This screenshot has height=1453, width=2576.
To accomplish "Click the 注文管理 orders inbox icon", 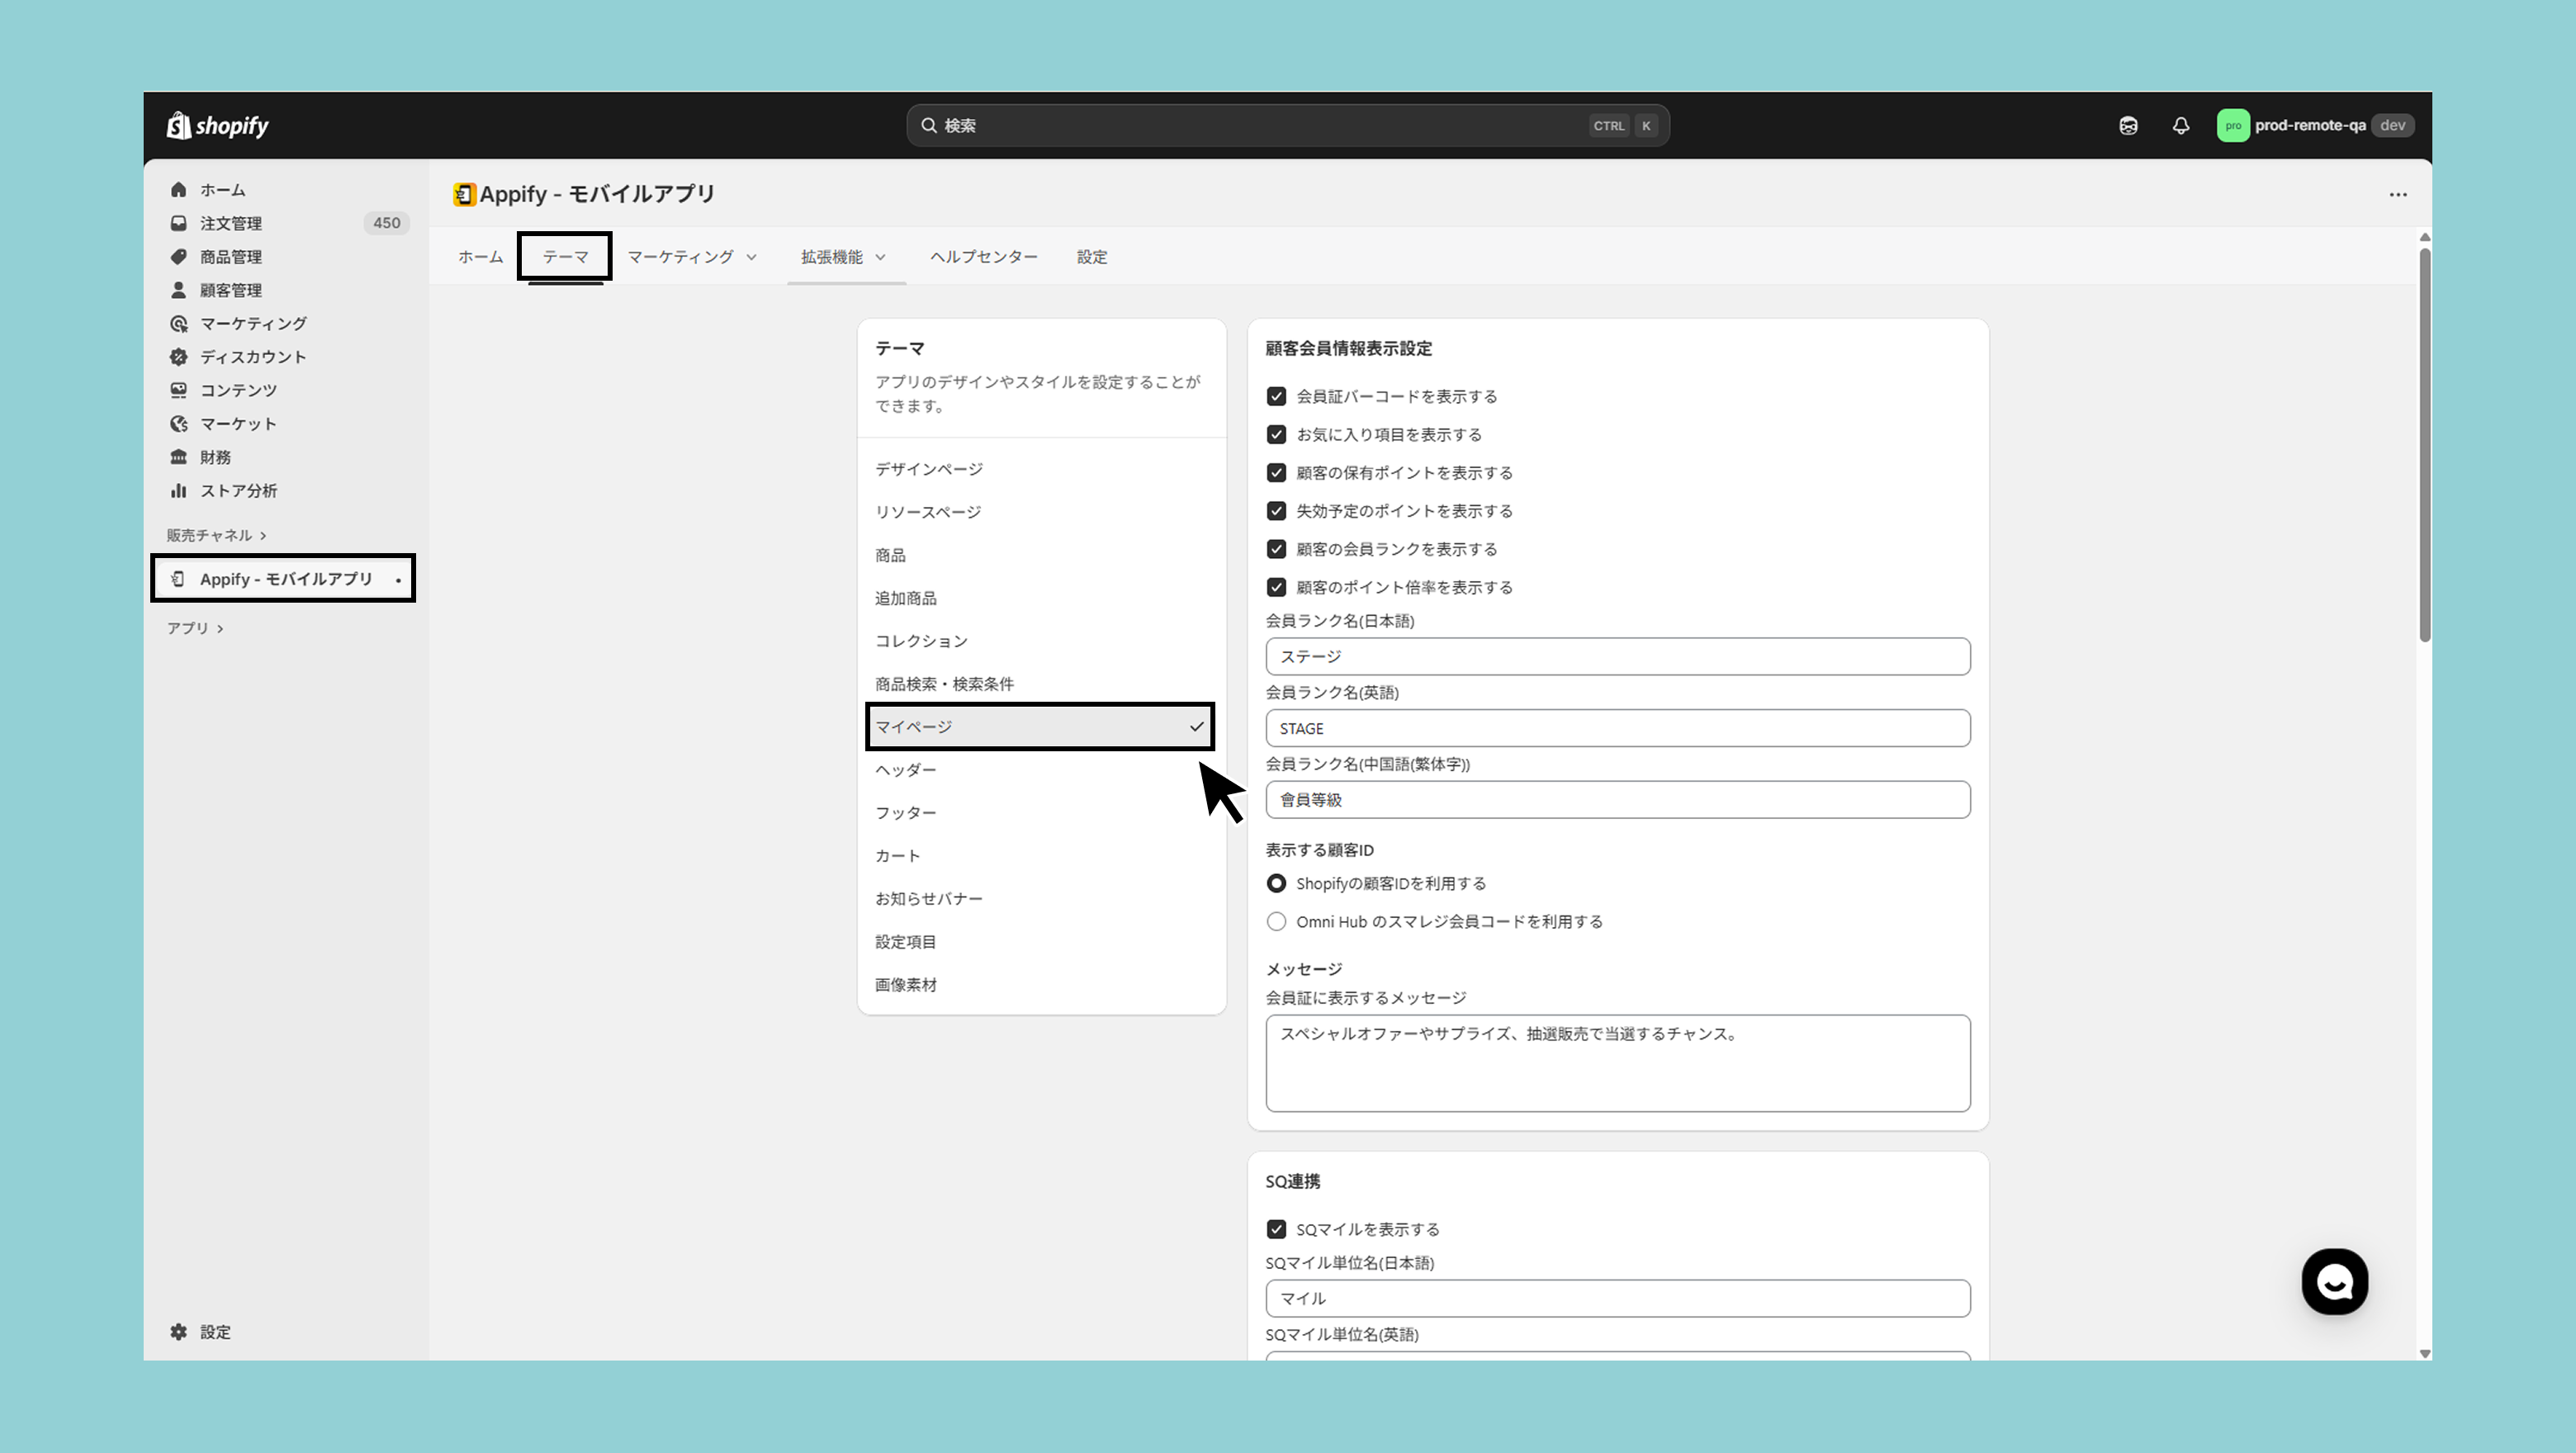I will 179,223.
